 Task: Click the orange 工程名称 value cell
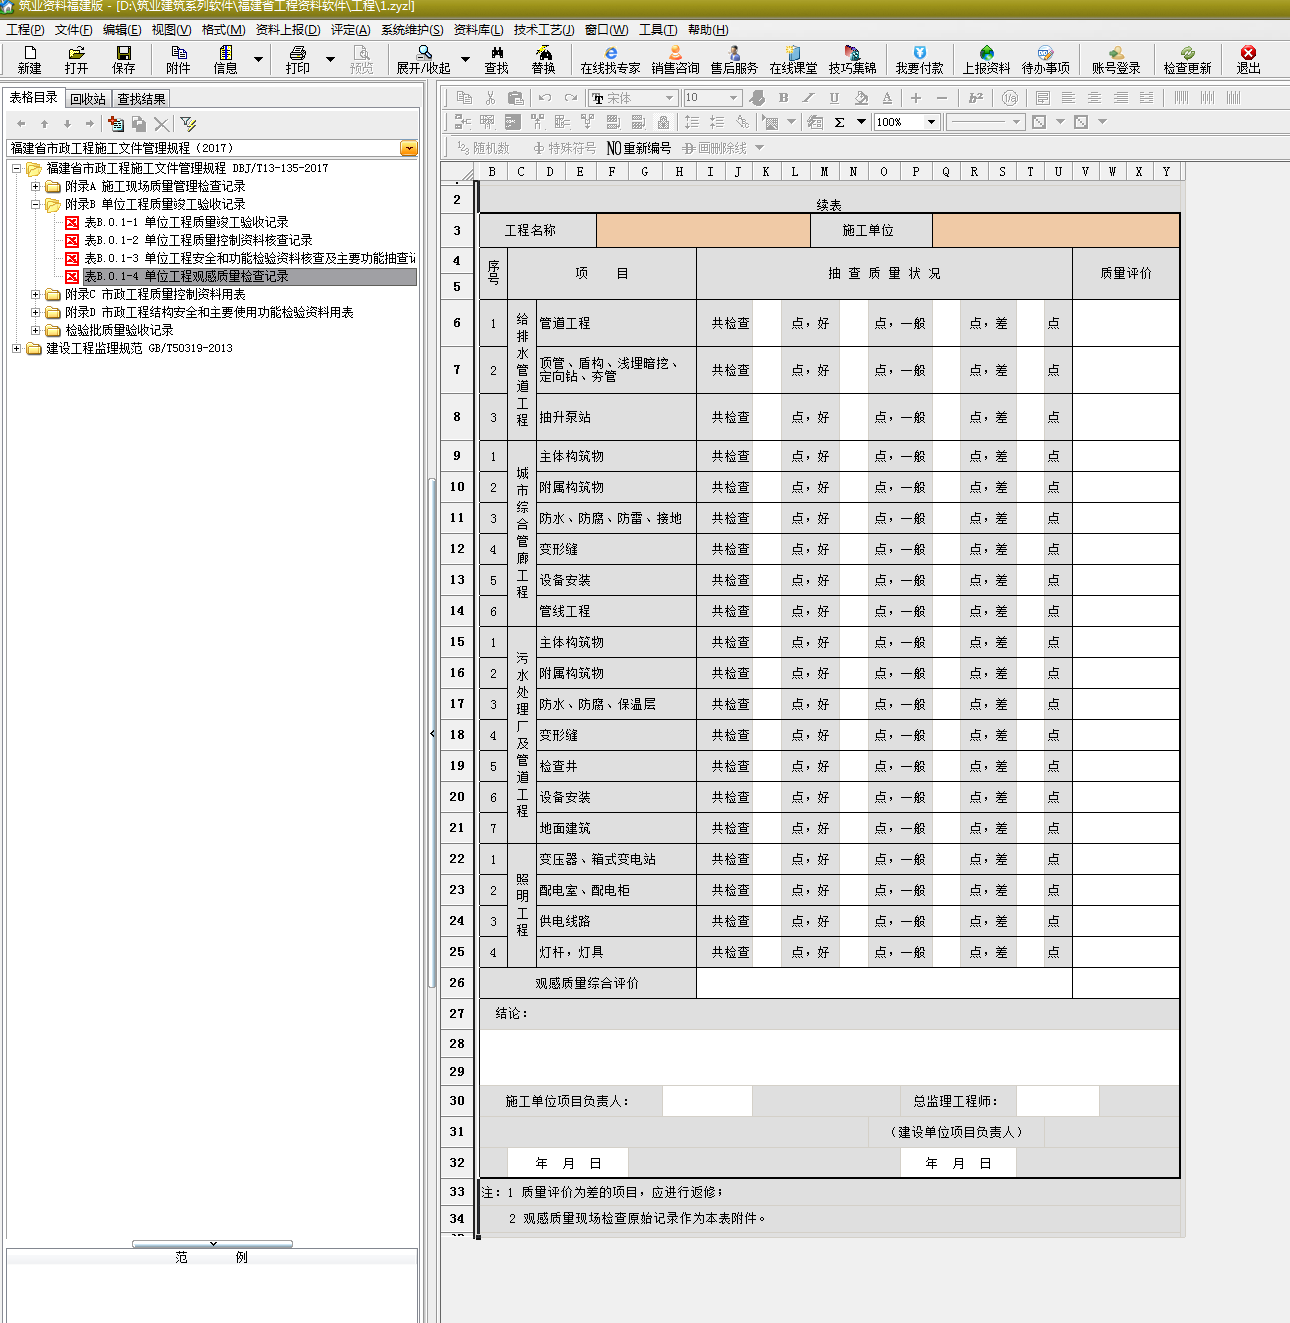pos(702,230)
